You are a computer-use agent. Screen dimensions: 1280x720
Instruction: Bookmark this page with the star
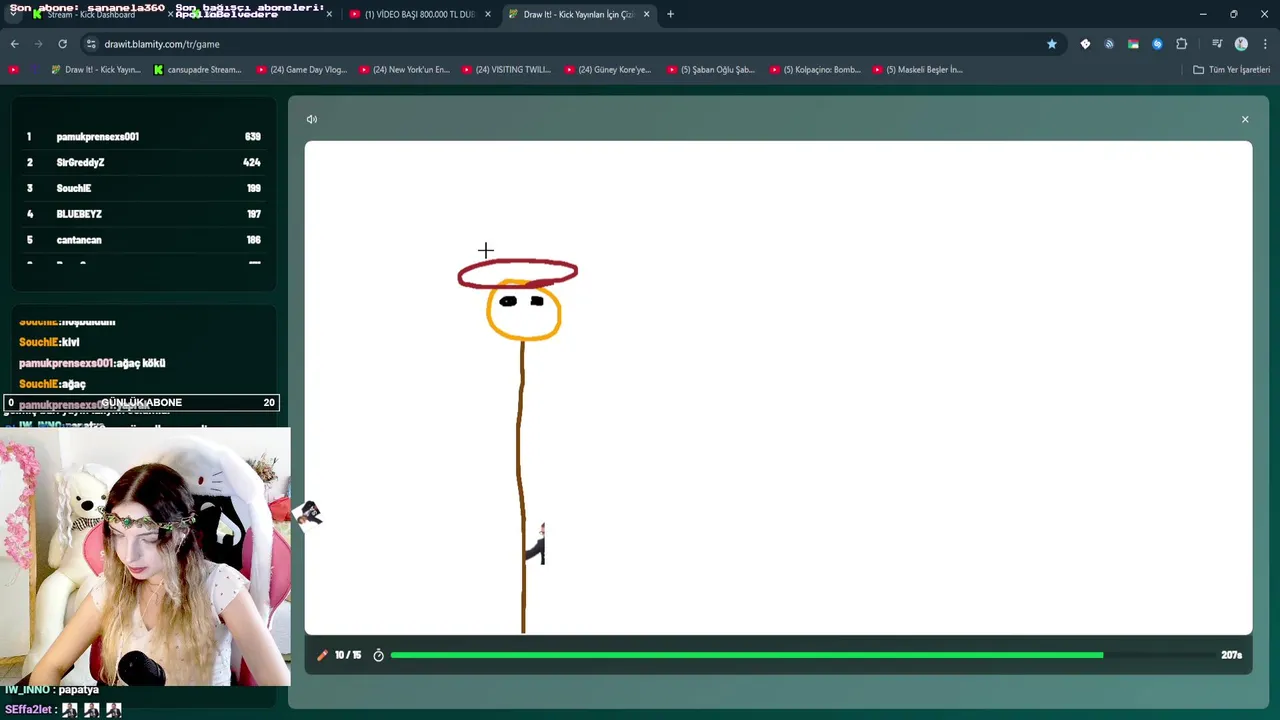click(1051, 44)
